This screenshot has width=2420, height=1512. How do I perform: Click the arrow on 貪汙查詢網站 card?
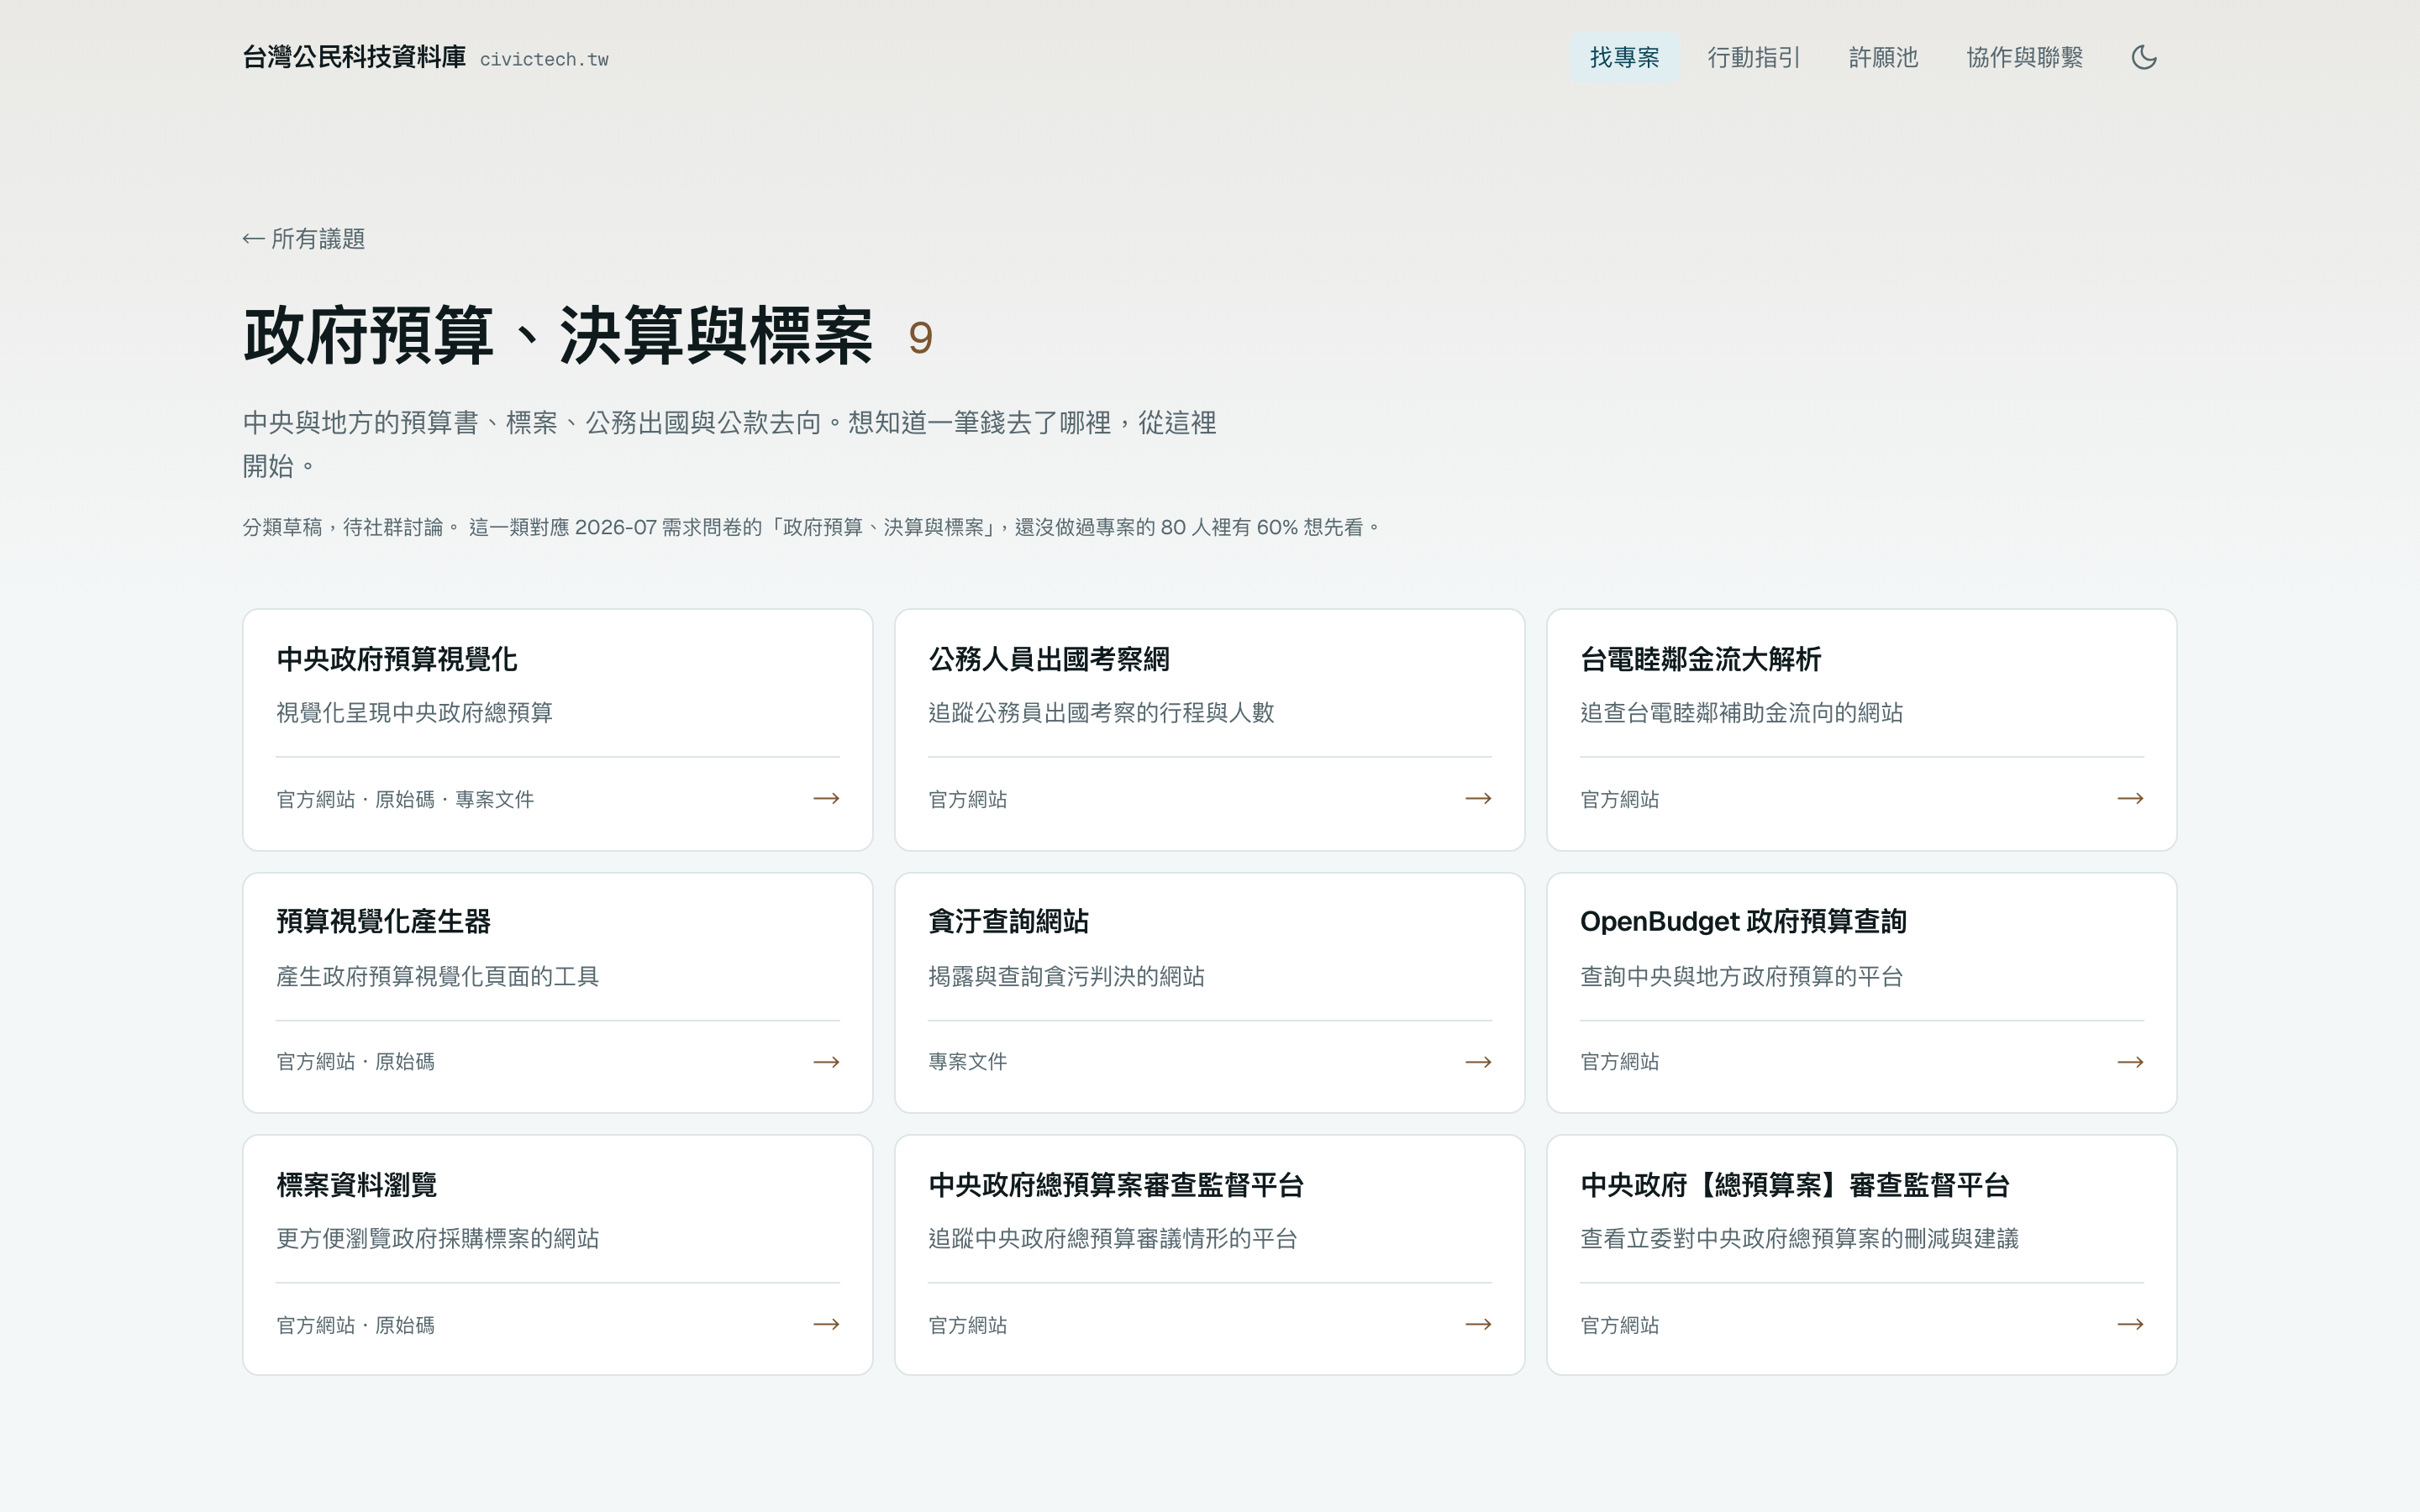pyautogui.click(x=1478, y=1062)
